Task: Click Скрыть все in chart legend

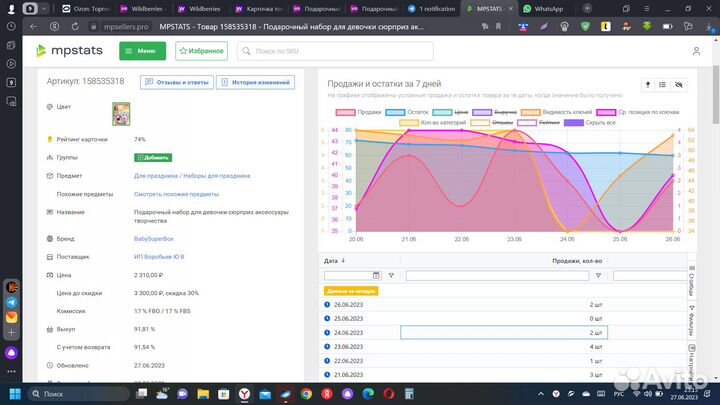Action: [x=590, y=123]
